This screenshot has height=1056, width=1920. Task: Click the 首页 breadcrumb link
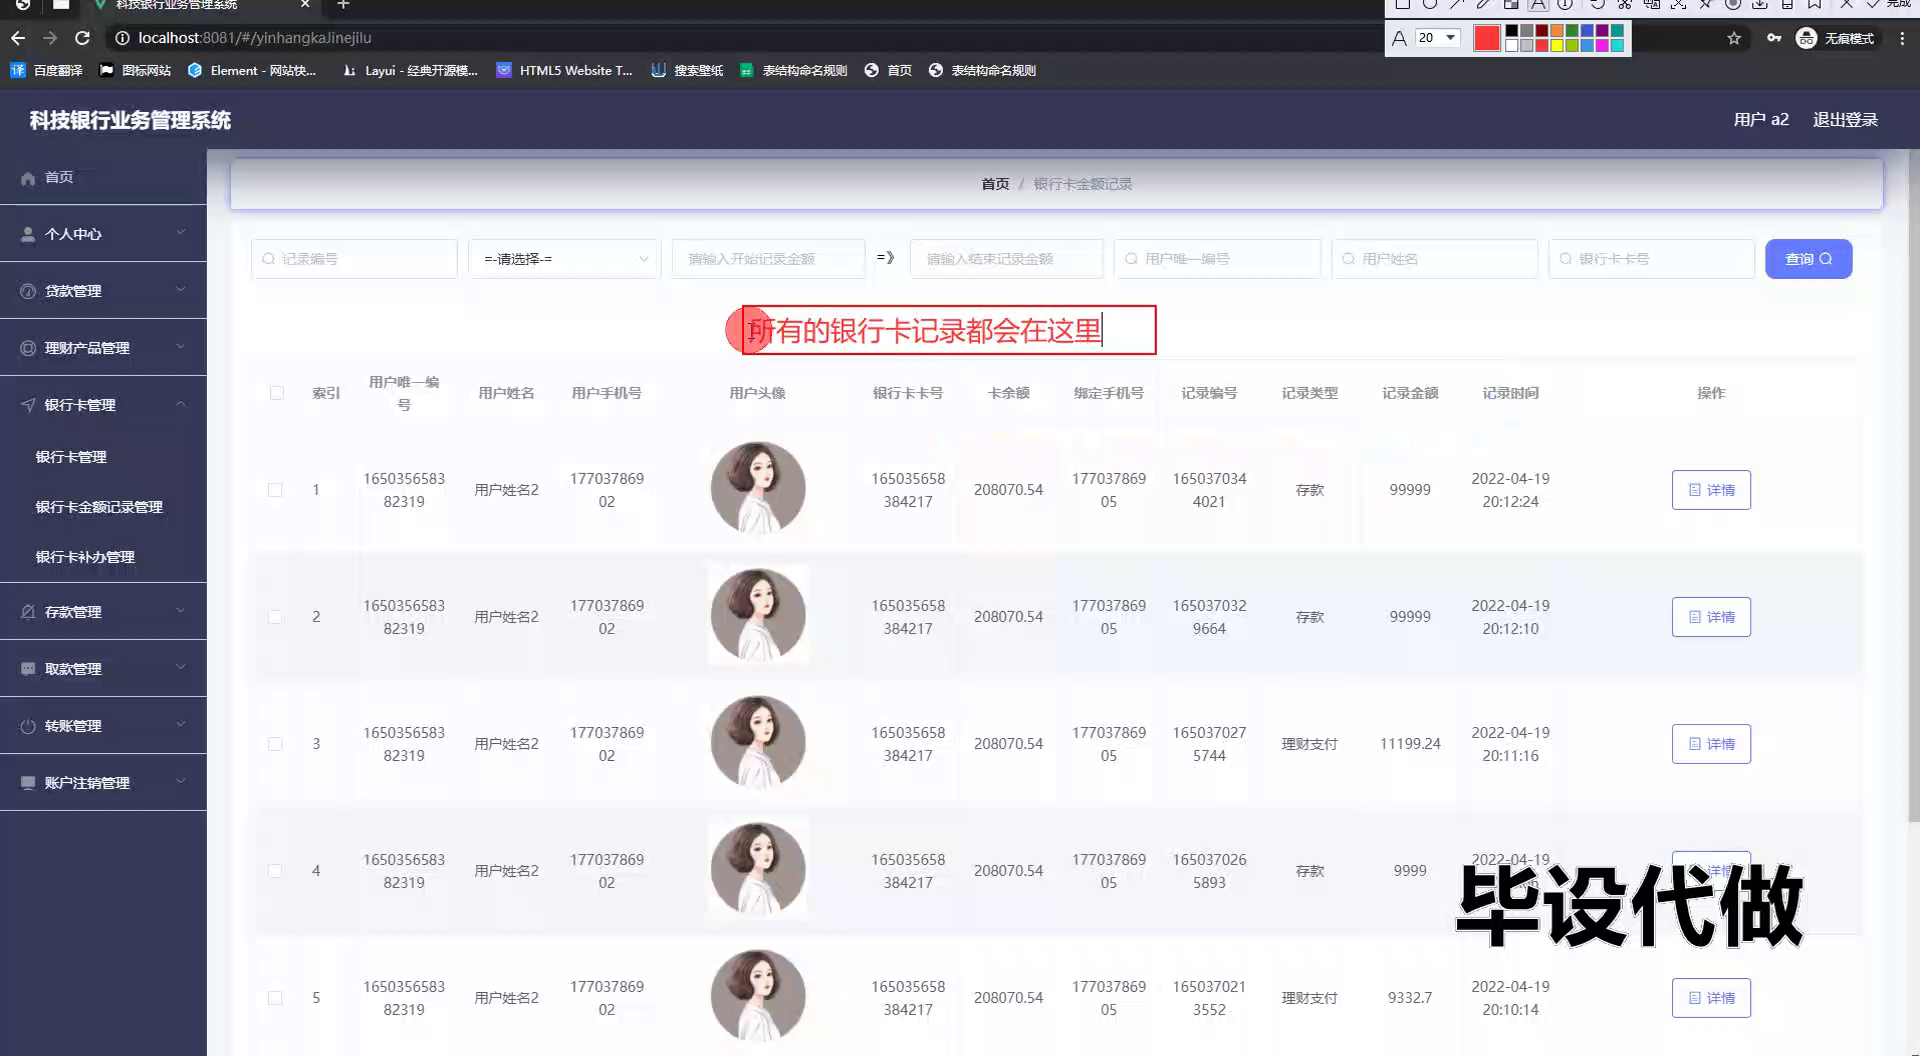coord(995,184)
